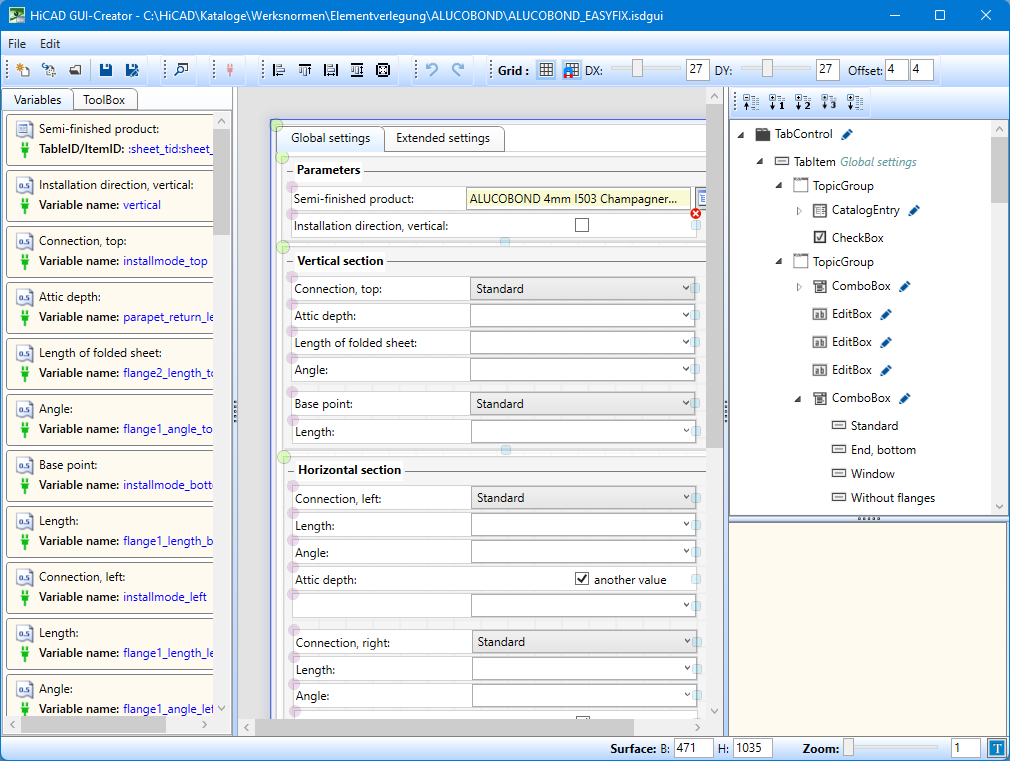Click the magnifier preview icon
The height and width of the screenshot is (761, 1010).
[x=182, y=70]
